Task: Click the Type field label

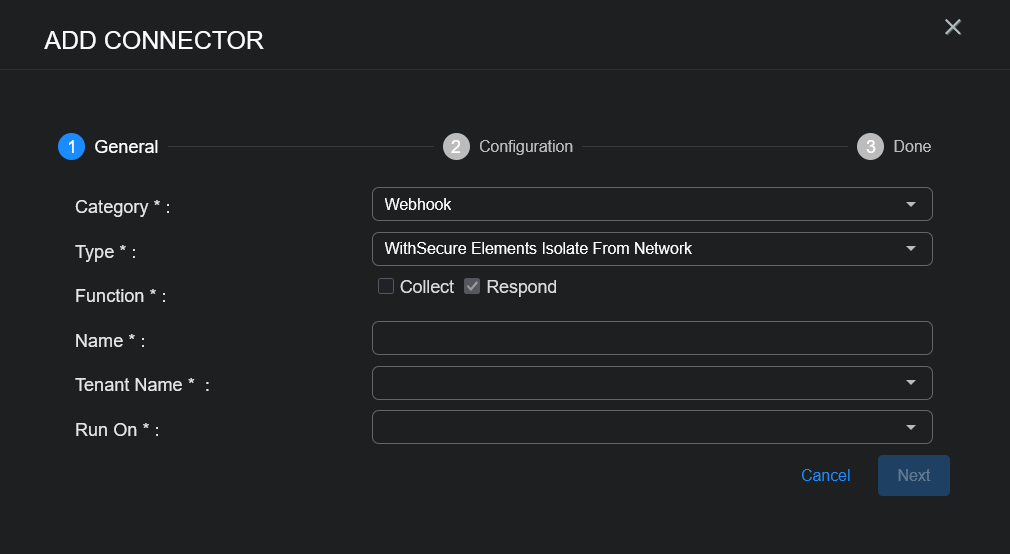Action: [x=95, y=252]
